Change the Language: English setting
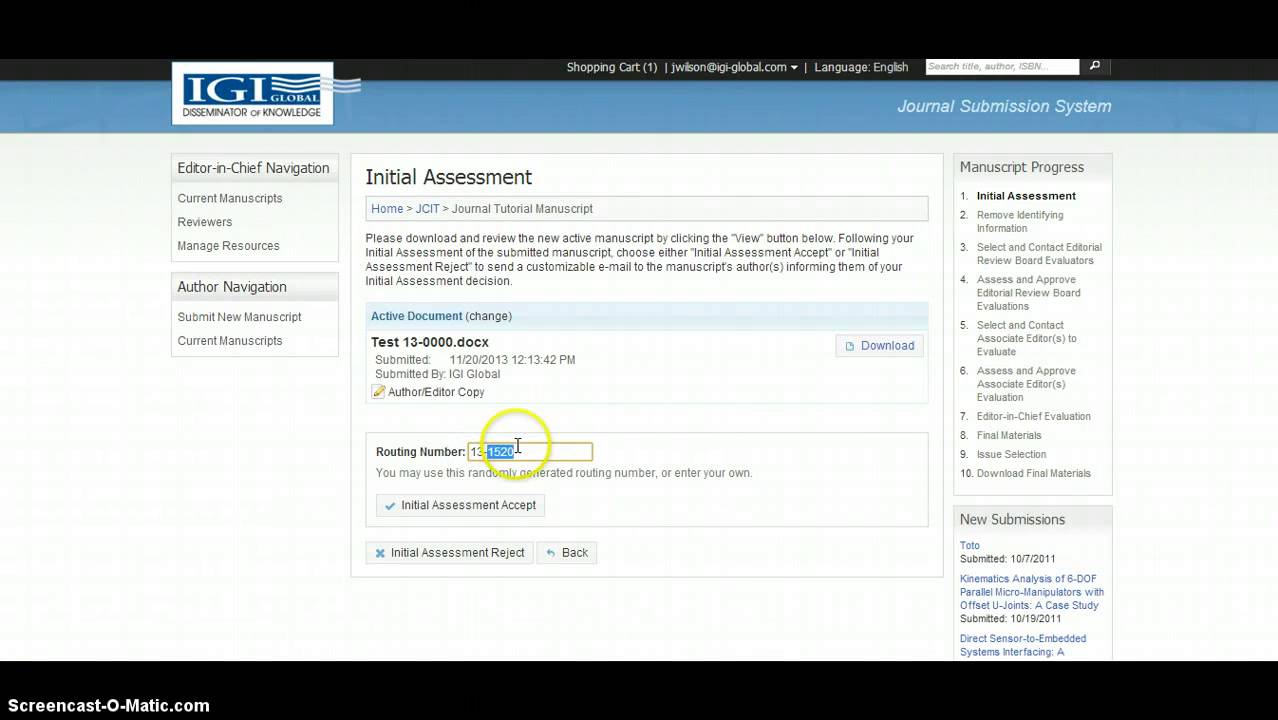The height and width of the screenshot is (720, 1278). 861,67
